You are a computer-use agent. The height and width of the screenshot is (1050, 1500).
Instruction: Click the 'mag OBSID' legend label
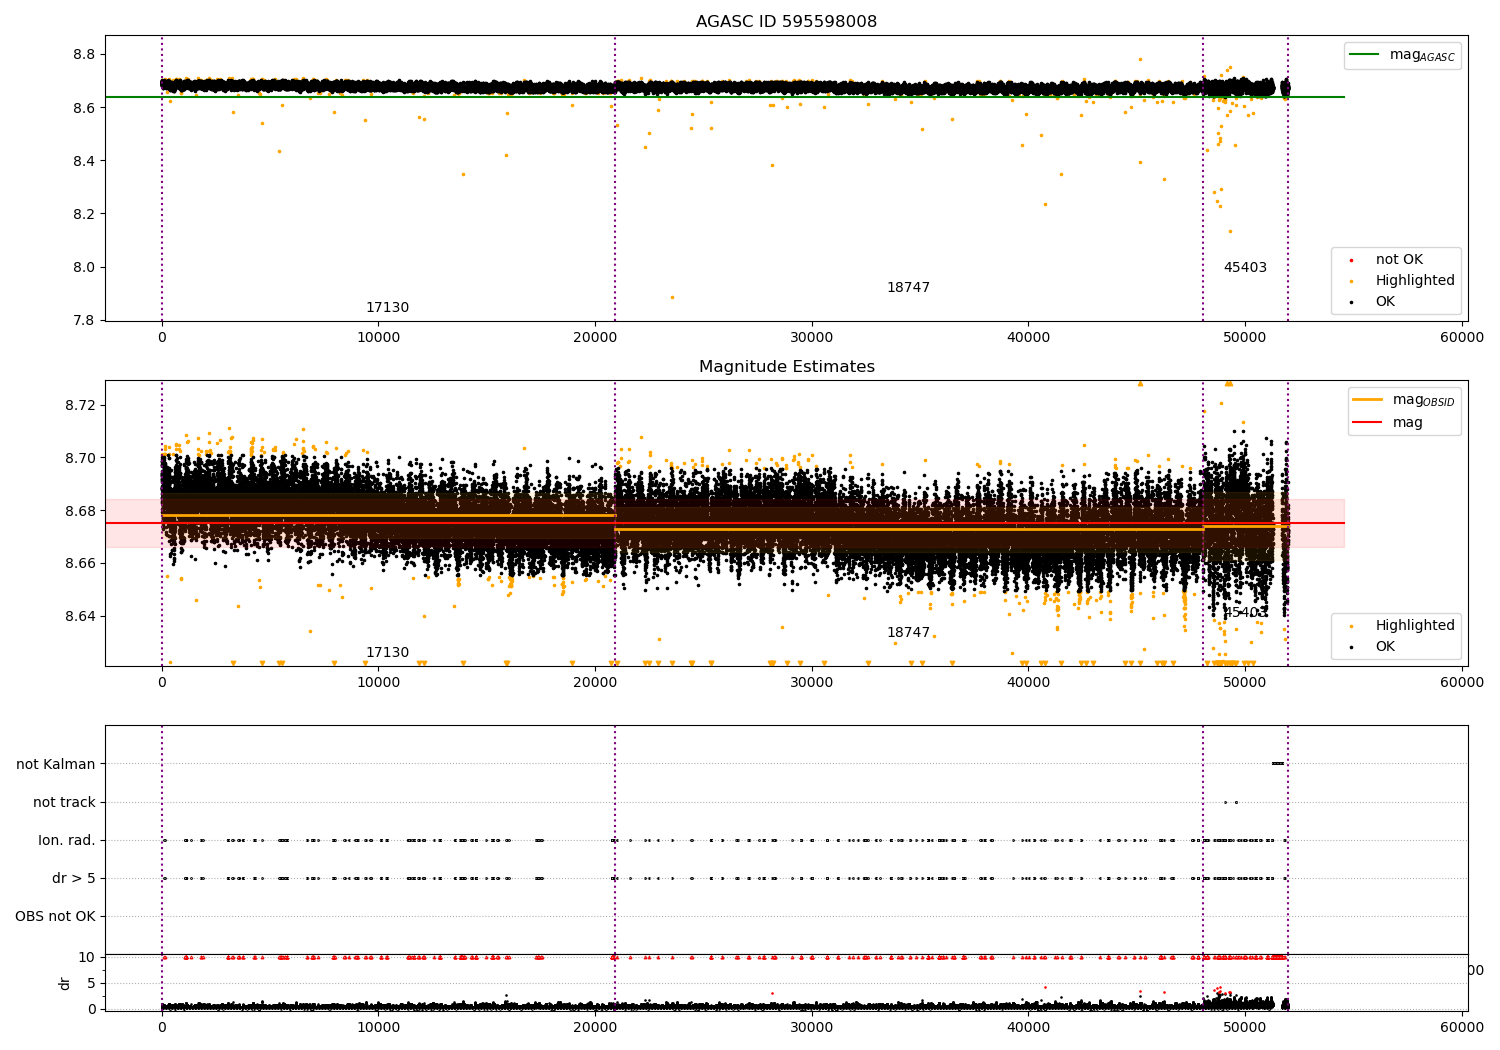1424,400
